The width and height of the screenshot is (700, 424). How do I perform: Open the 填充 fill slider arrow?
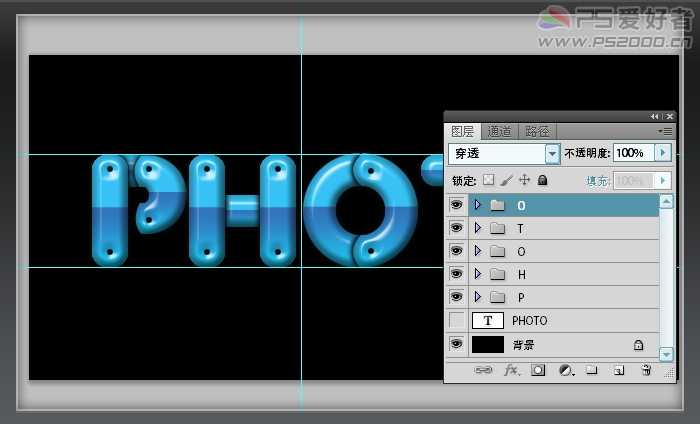[663, 180]
